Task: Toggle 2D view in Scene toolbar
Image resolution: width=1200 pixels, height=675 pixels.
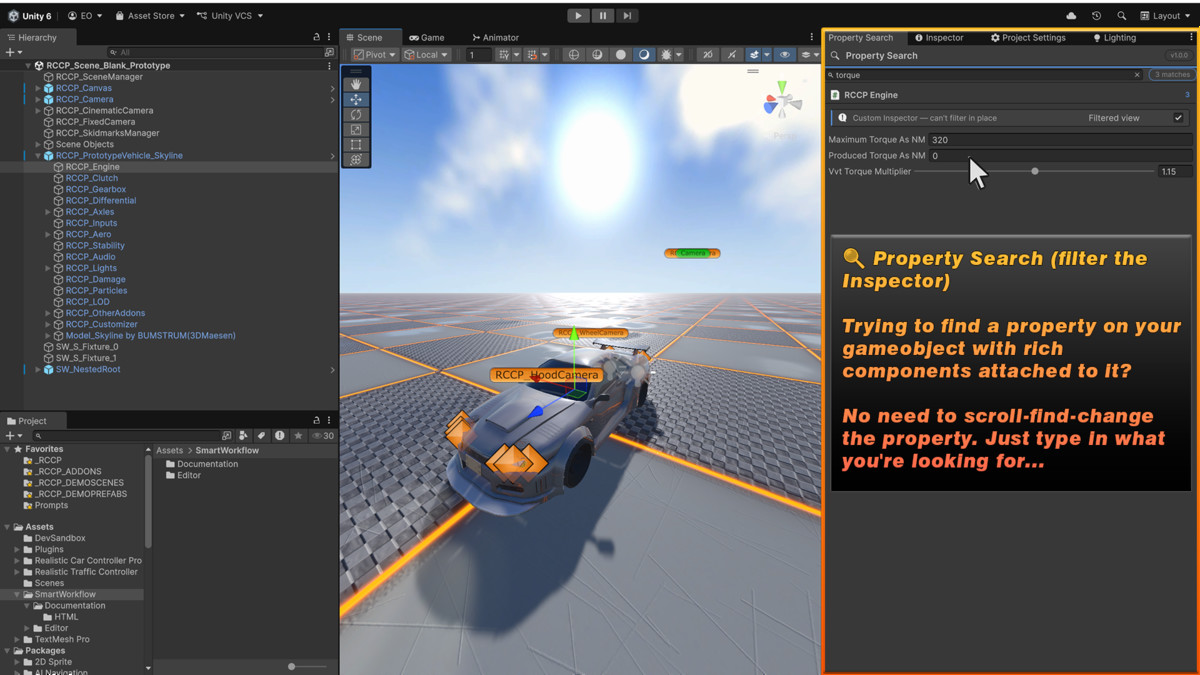Action: pos(708,55)
